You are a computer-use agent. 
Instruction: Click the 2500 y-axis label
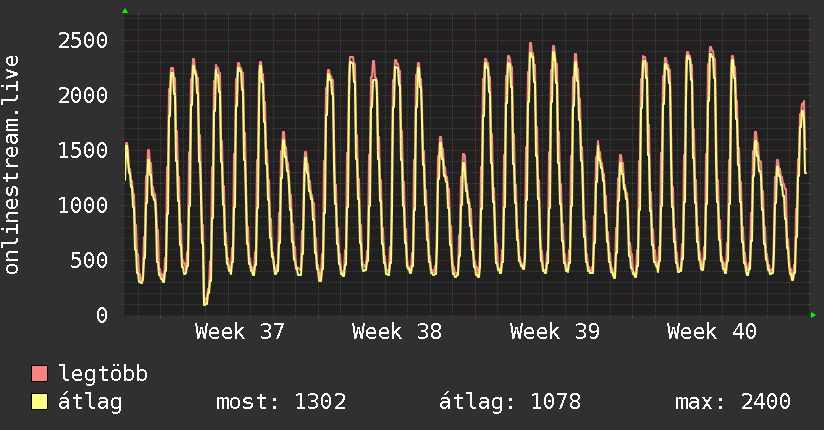[83, 40]
